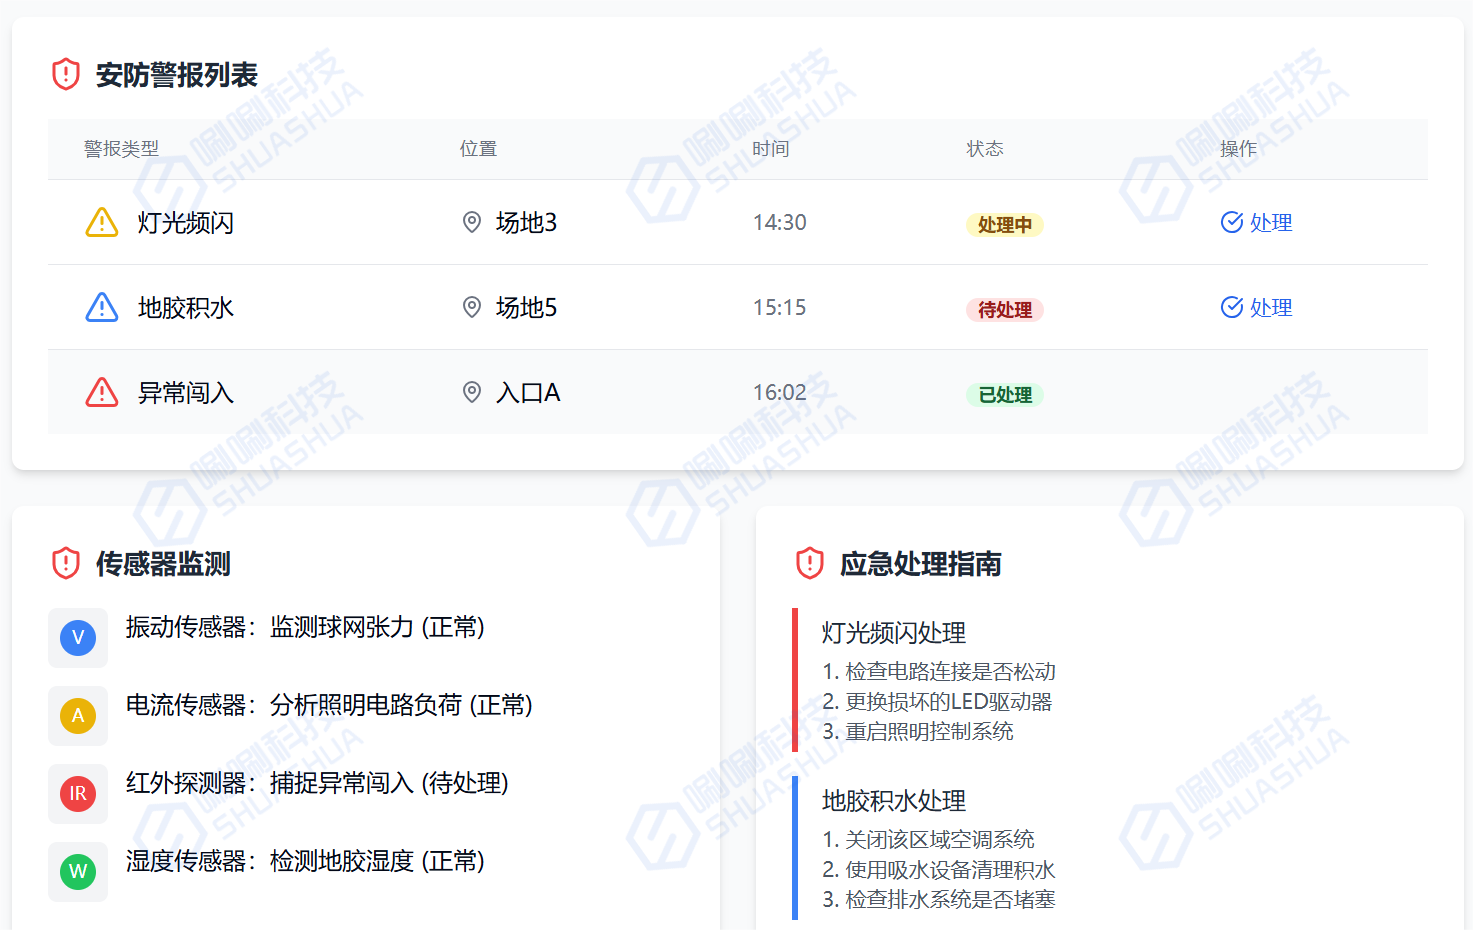Viewport: 1473px width, 930px height.
Task: Click the 已处理 status badge
Action: pos(1004,395)
